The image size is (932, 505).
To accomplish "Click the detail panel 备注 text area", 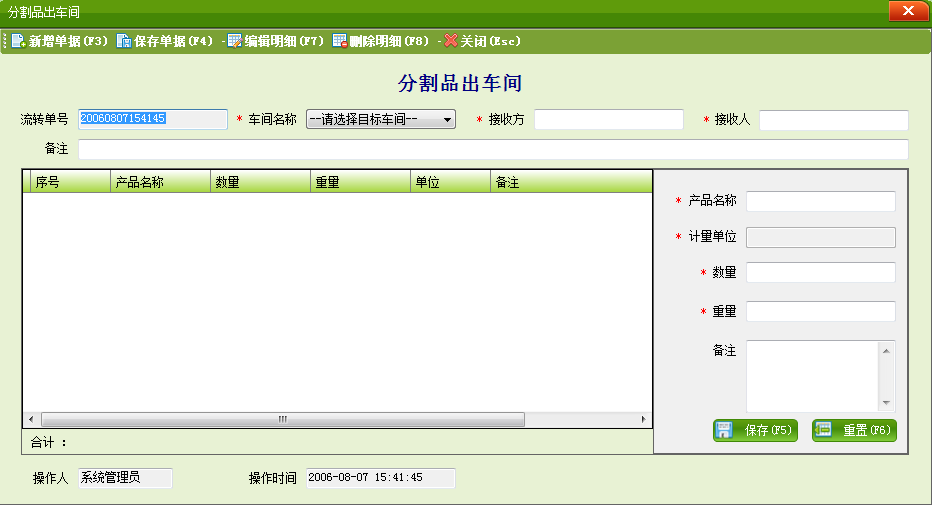I will (812, 376).
